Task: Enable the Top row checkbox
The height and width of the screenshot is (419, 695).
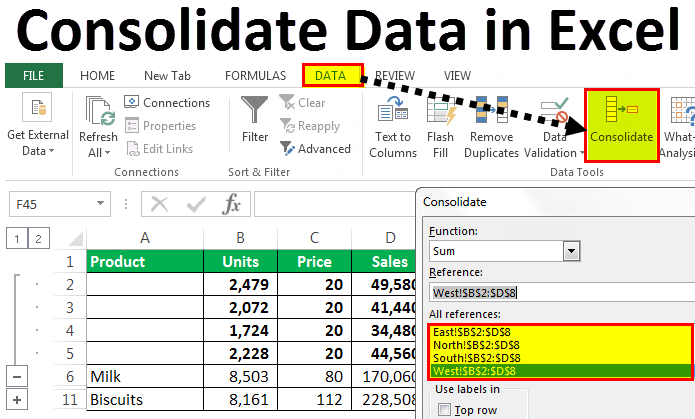Action: (444, 410)
